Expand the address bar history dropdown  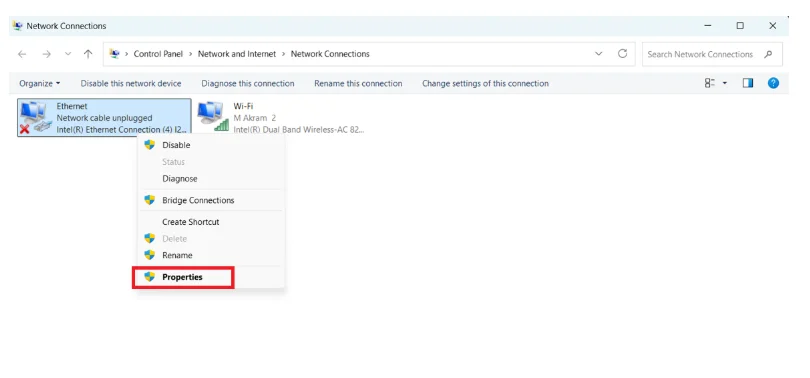click(599, 54)
